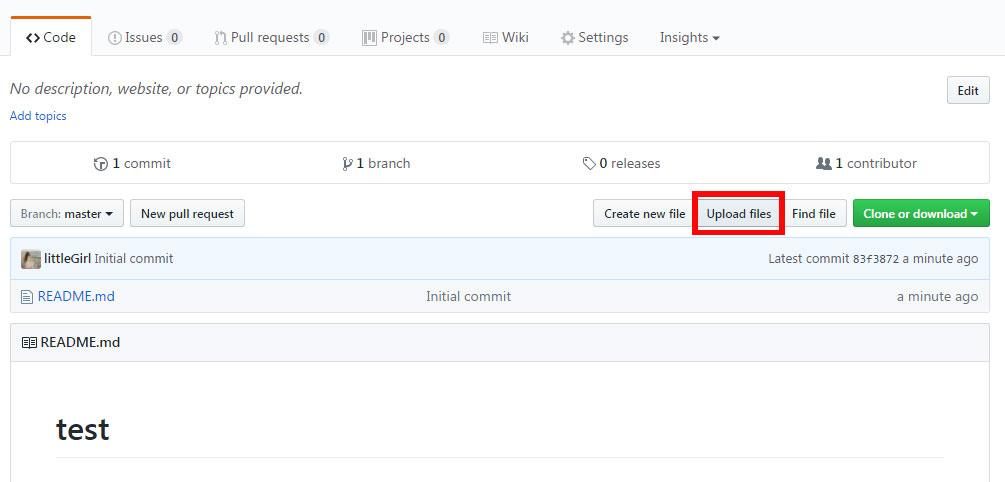Expand the Insights dropdown

pos(690,37)
